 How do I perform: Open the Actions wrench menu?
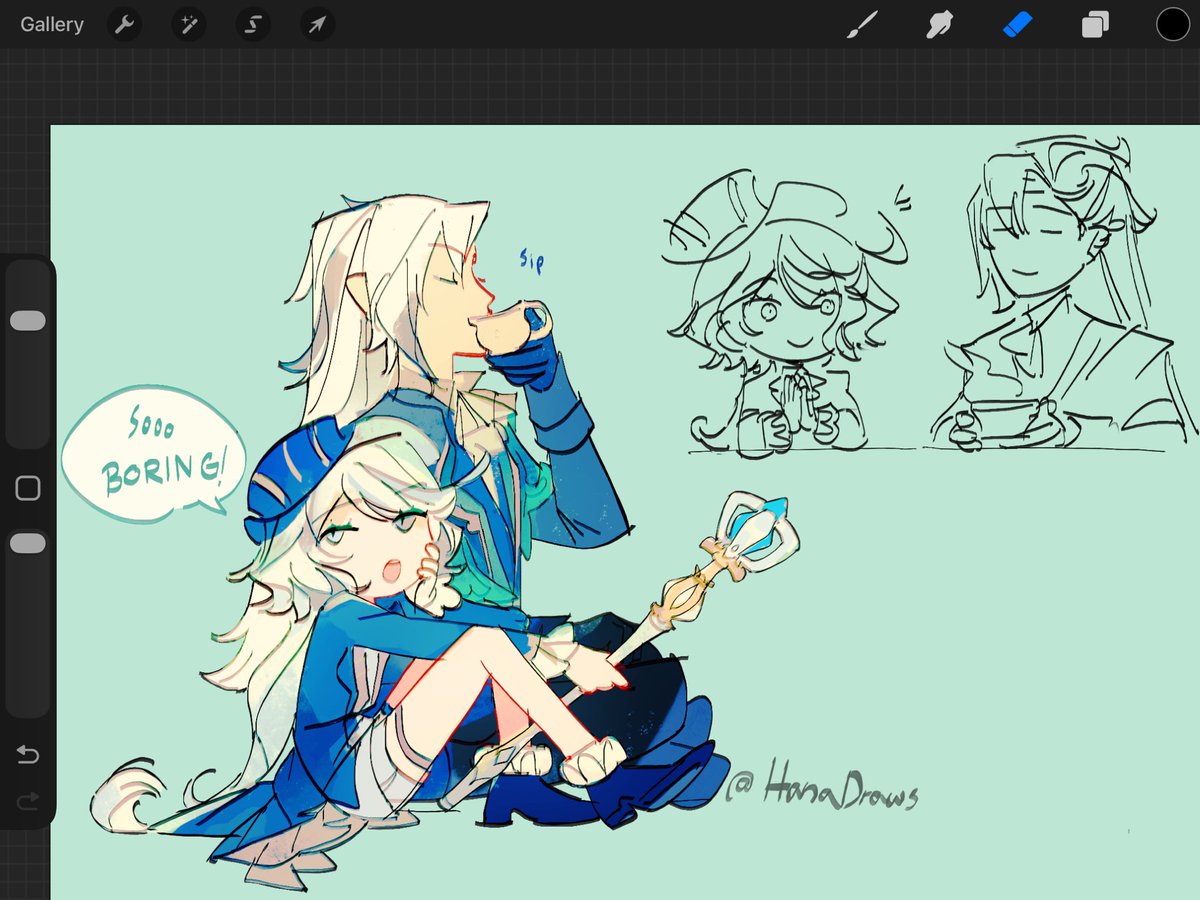(x=124, y=25)
